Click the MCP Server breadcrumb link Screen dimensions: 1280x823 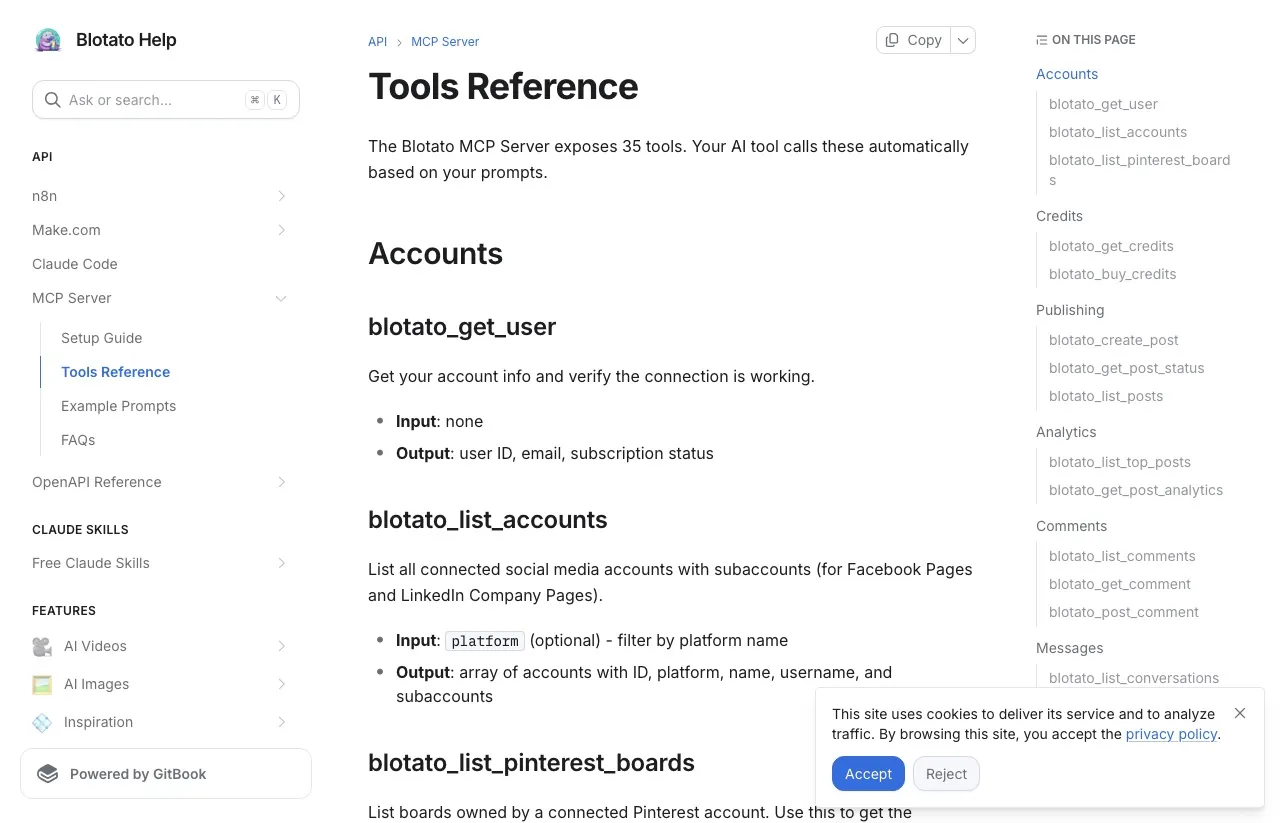pos(445,42)
